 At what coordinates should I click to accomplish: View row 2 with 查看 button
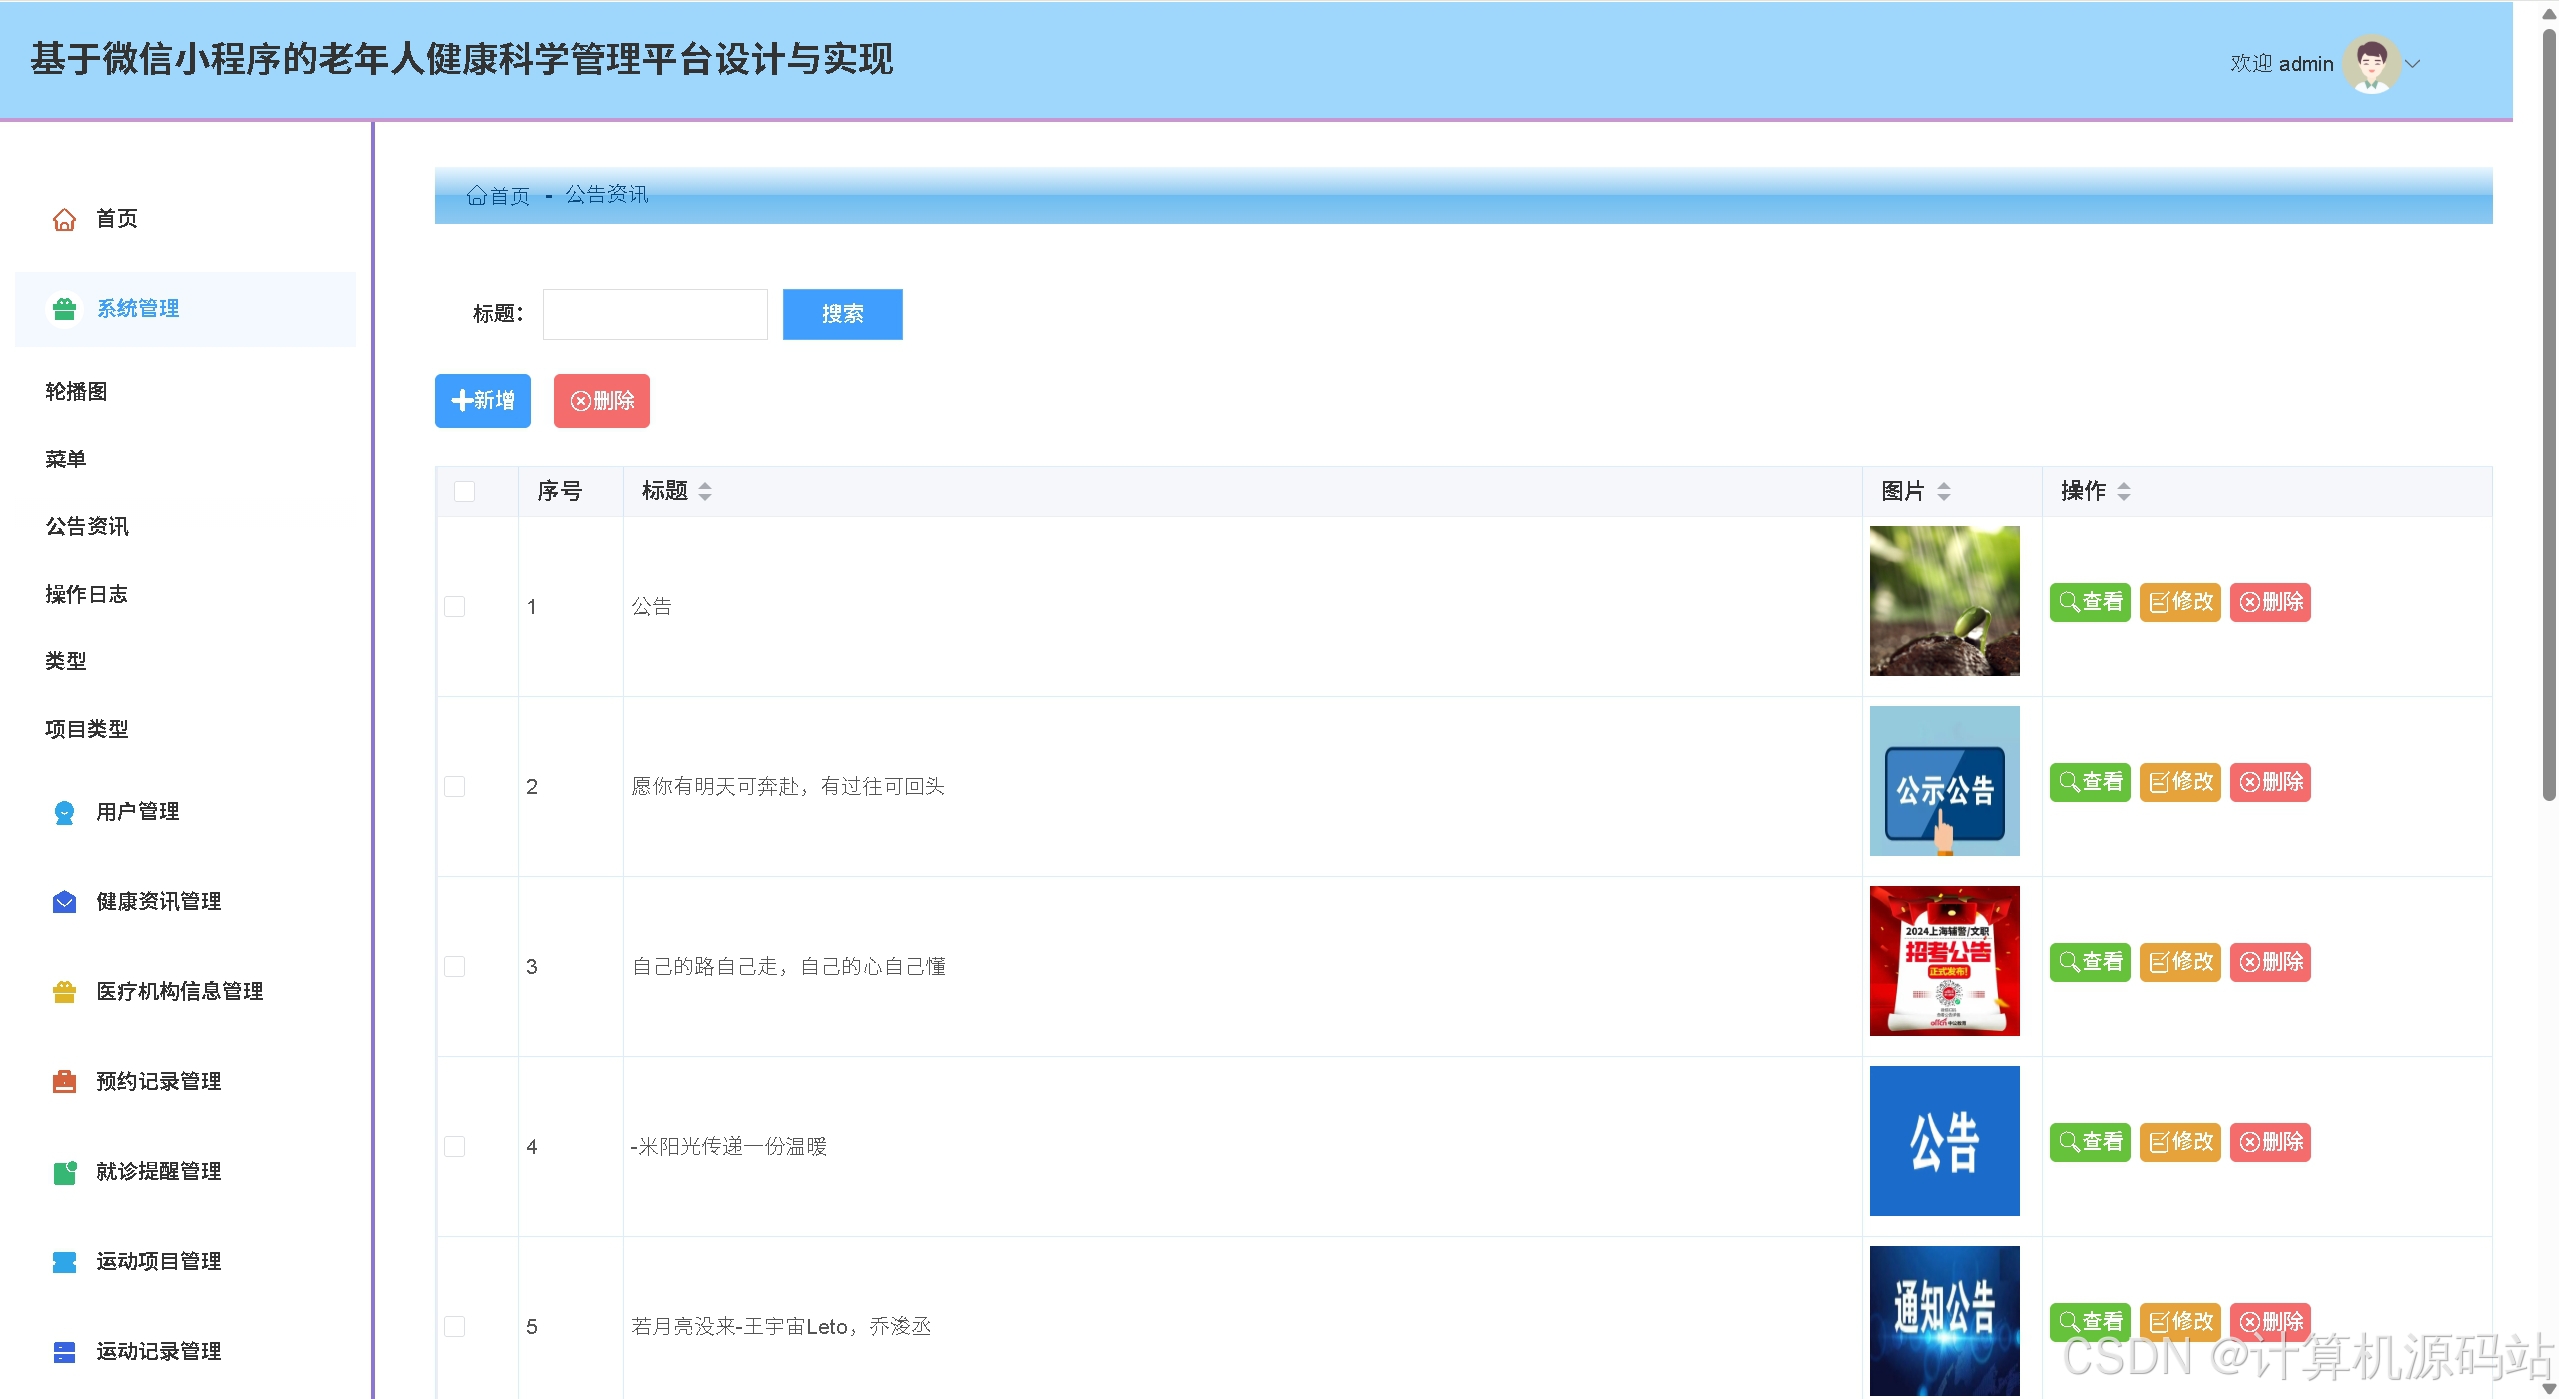pyautogui.click(x=2090, y=782)
